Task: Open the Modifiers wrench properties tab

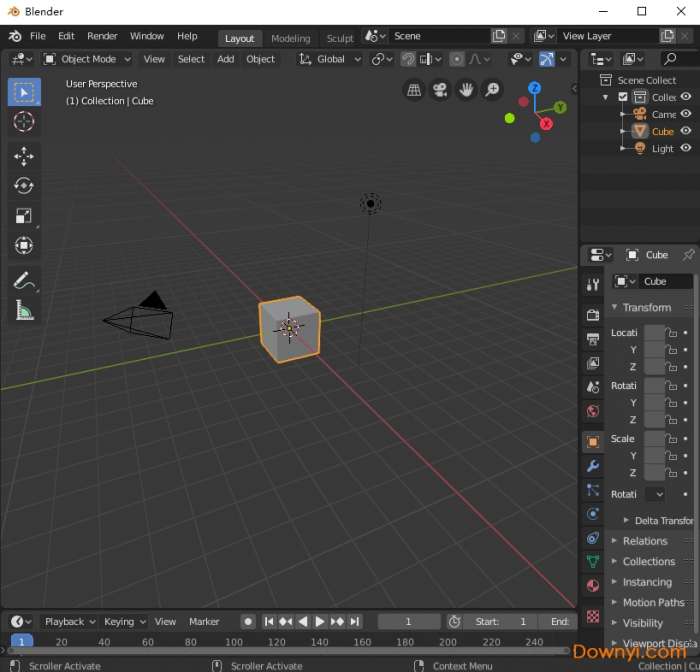Action: pyautogui.click(x=593, y=466)
